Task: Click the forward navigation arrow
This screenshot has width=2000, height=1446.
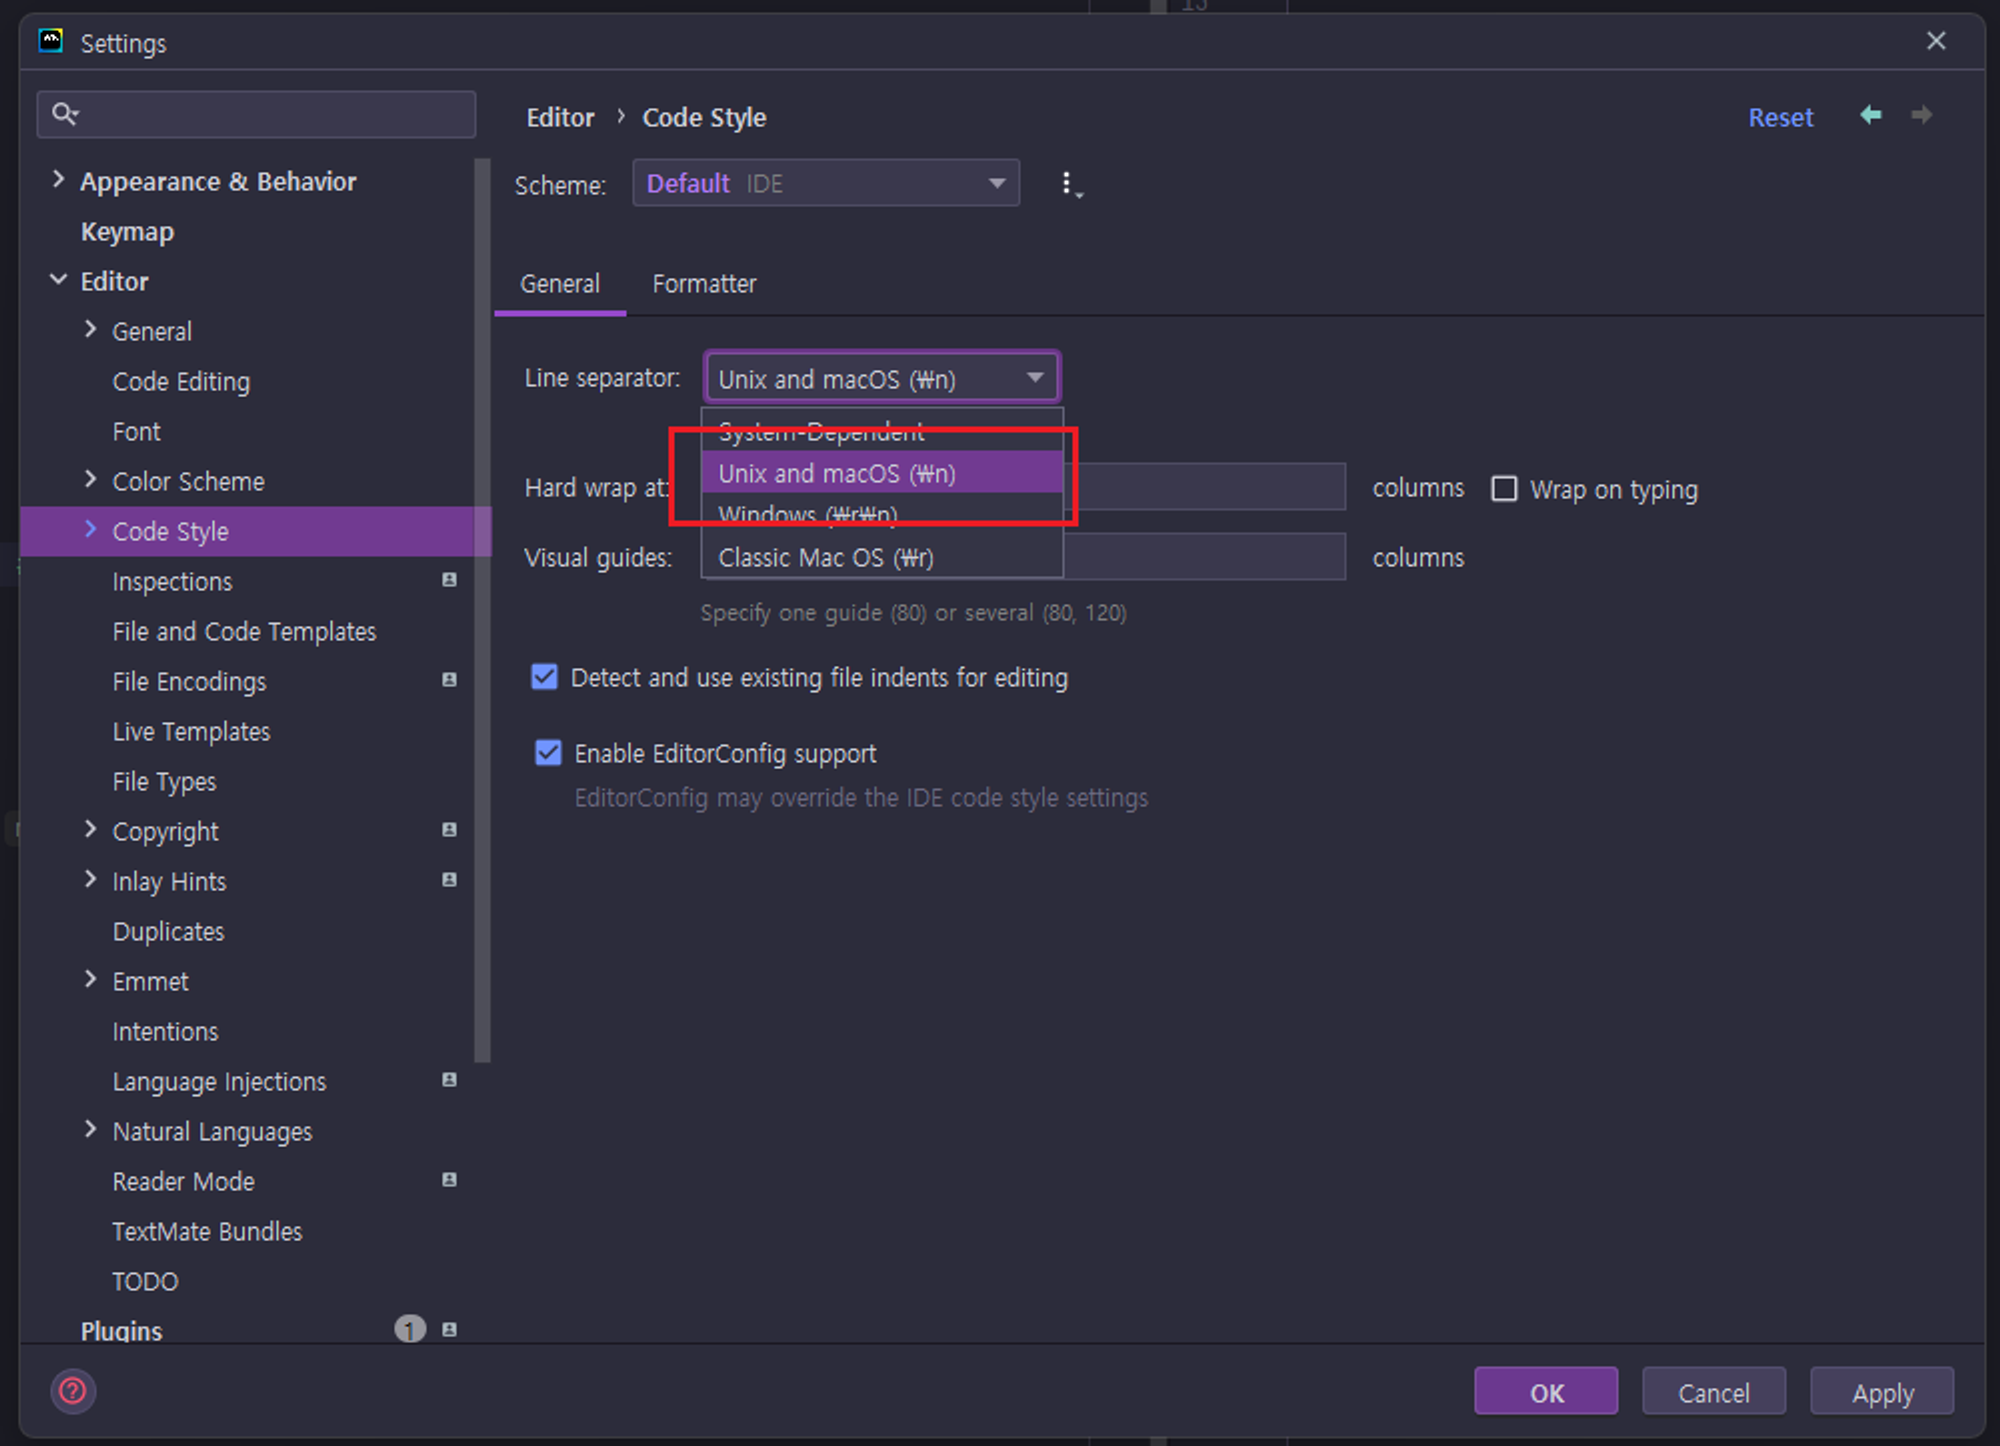Action: (x=1921, y=116)
